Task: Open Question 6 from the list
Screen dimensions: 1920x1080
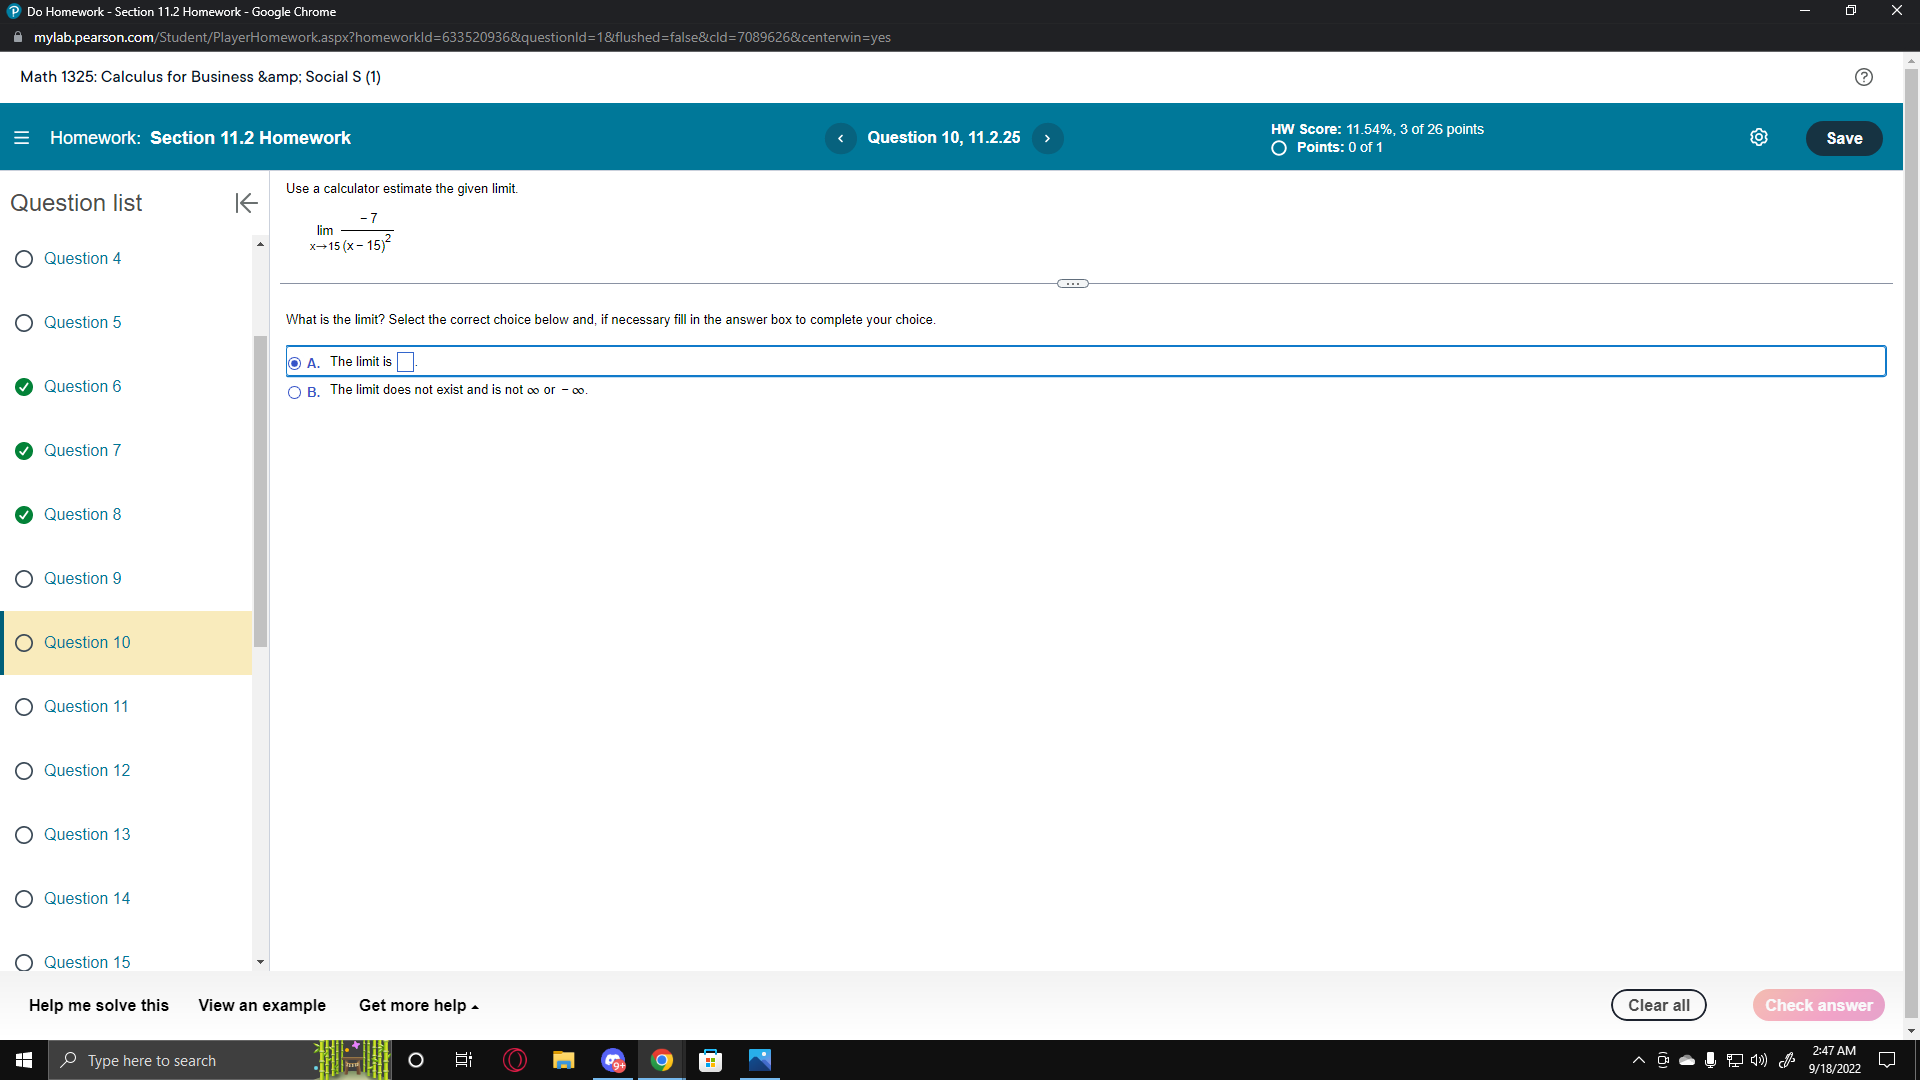Action: [x=82, y=386]
